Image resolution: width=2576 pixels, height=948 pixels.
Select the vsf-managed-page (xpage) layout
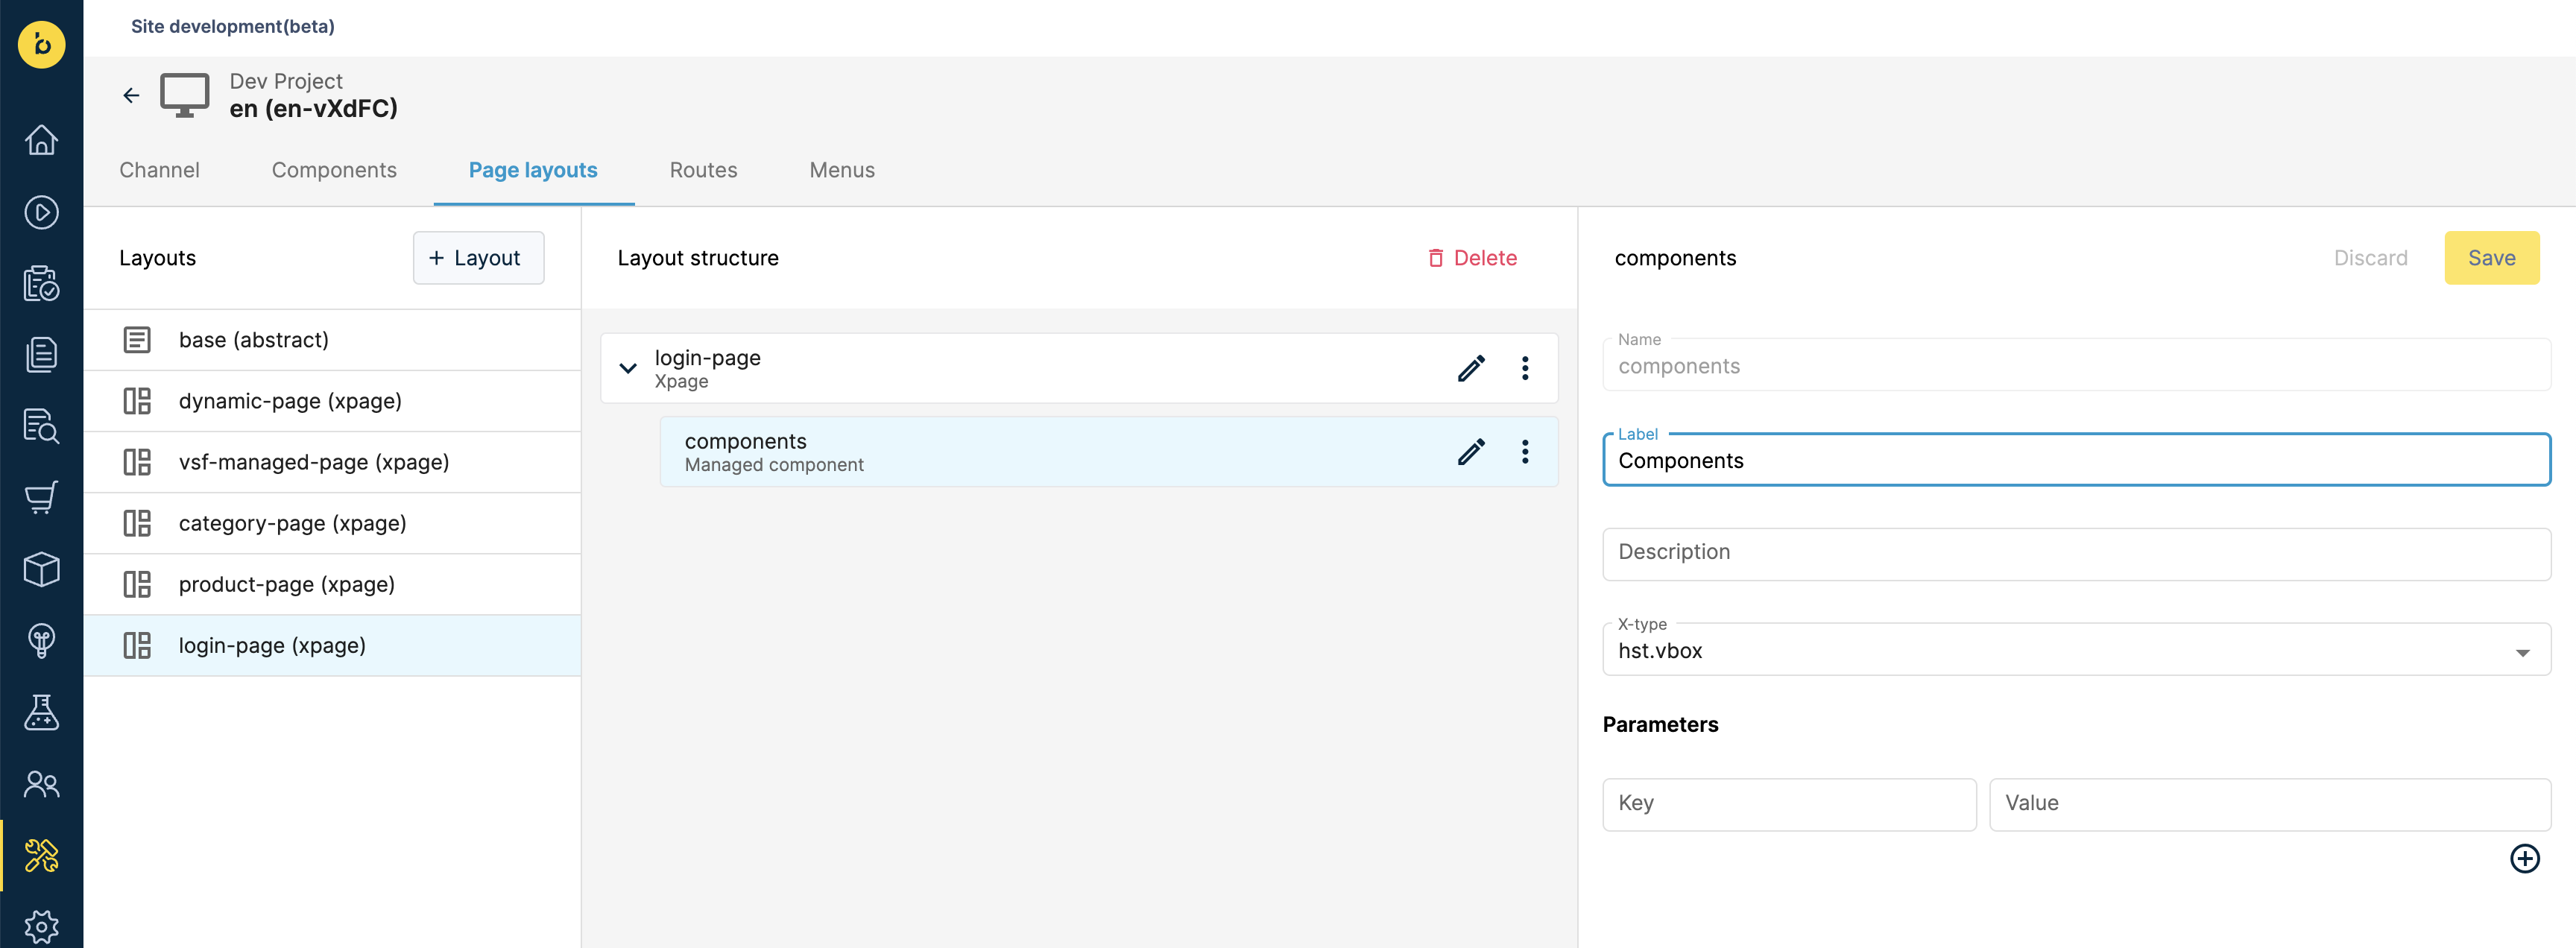332,462
